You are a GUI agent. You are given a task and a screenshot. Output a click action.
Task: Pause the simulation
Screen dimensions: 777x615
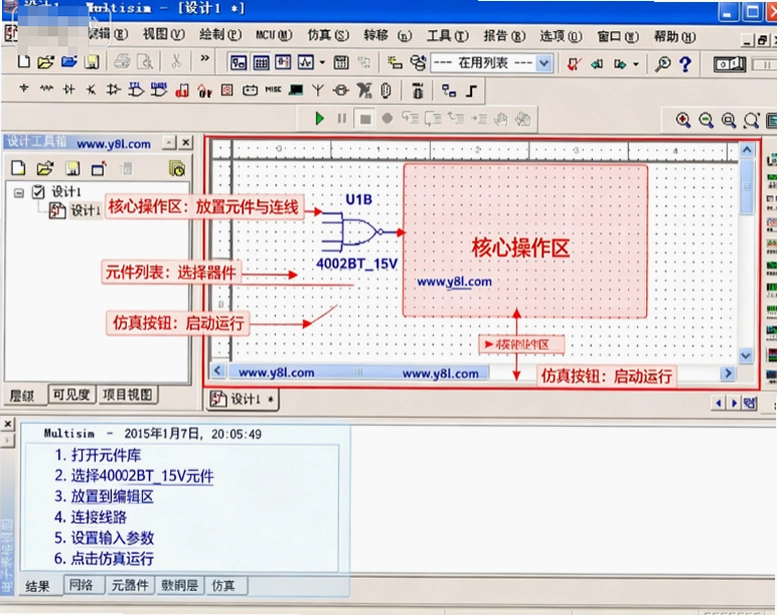[x=342, y=118]
